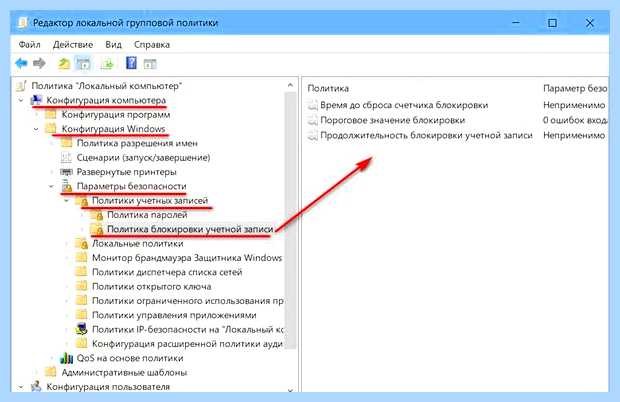Image resolution: width=620 pixels, height=402 pixels.
Task: Click the Локальные политики folder icon
Action: [81, 243]
